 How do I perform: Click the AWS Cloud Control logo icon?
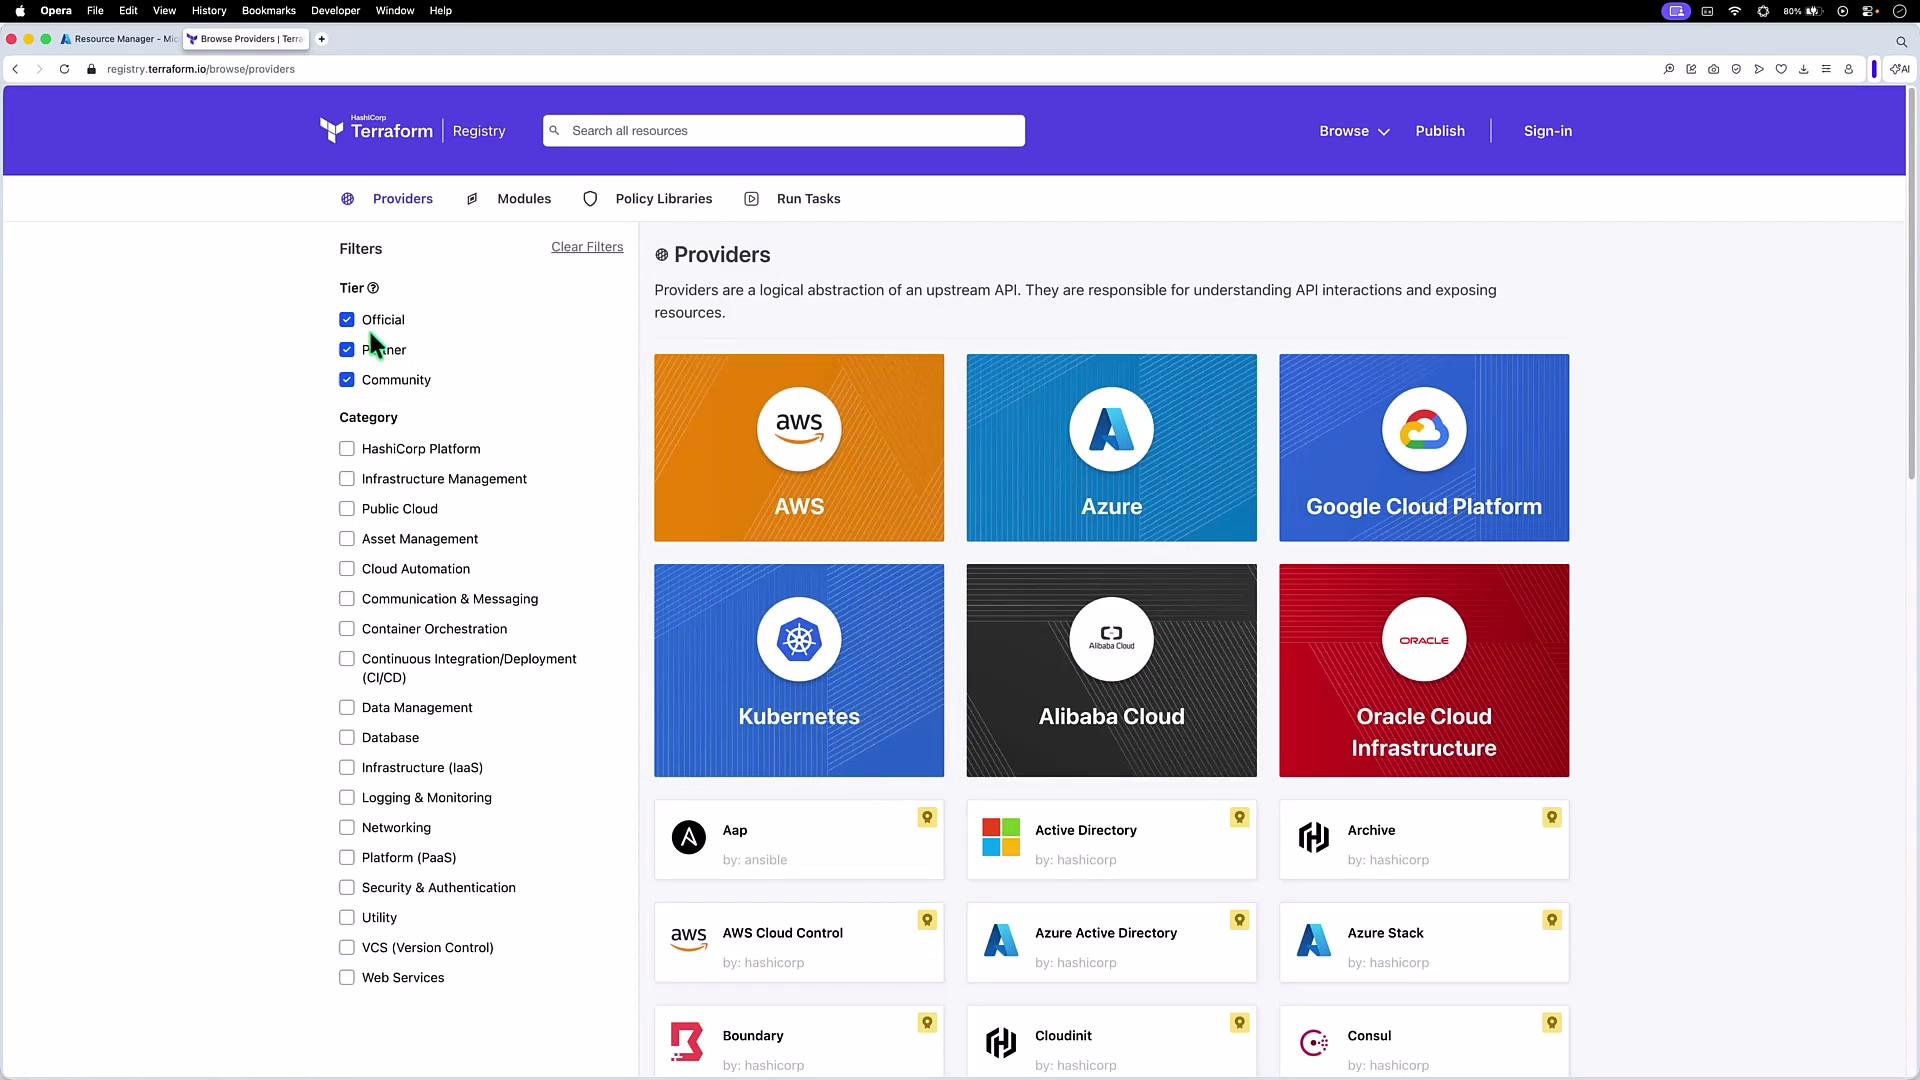[x=688, y=940]
